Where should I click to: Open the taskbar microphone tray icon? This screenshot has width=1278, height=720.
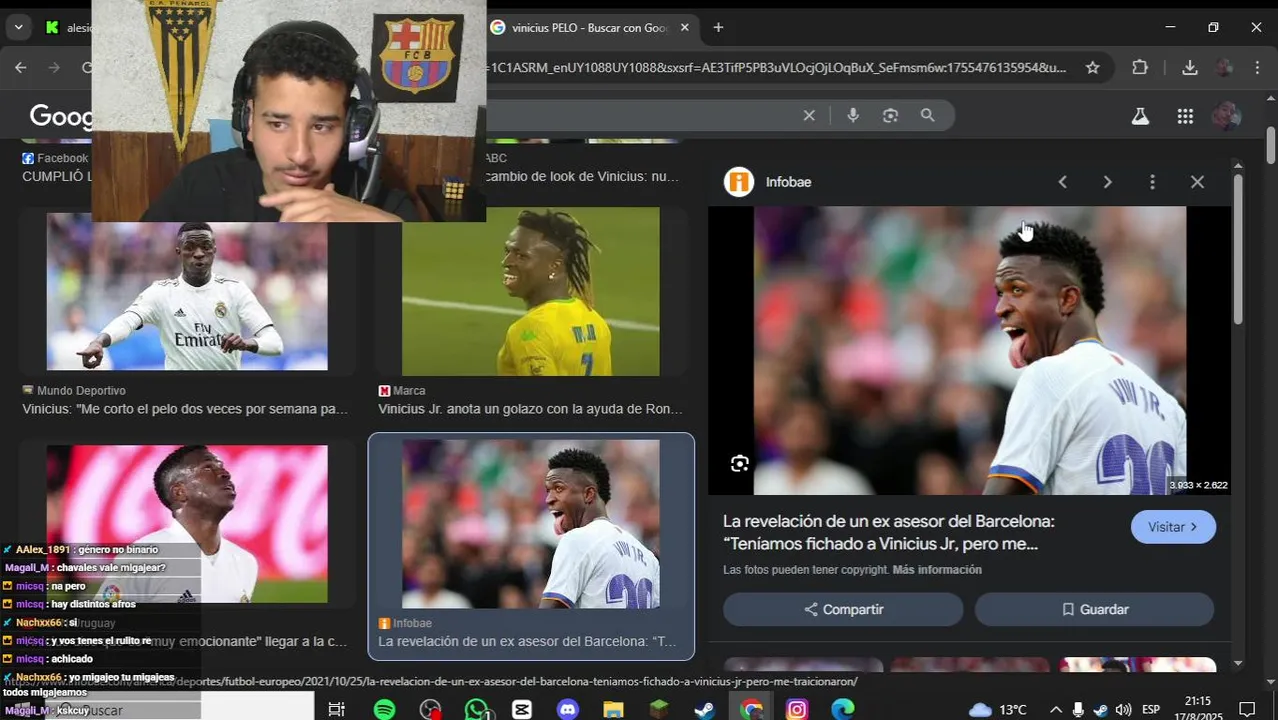point(1078,710)
